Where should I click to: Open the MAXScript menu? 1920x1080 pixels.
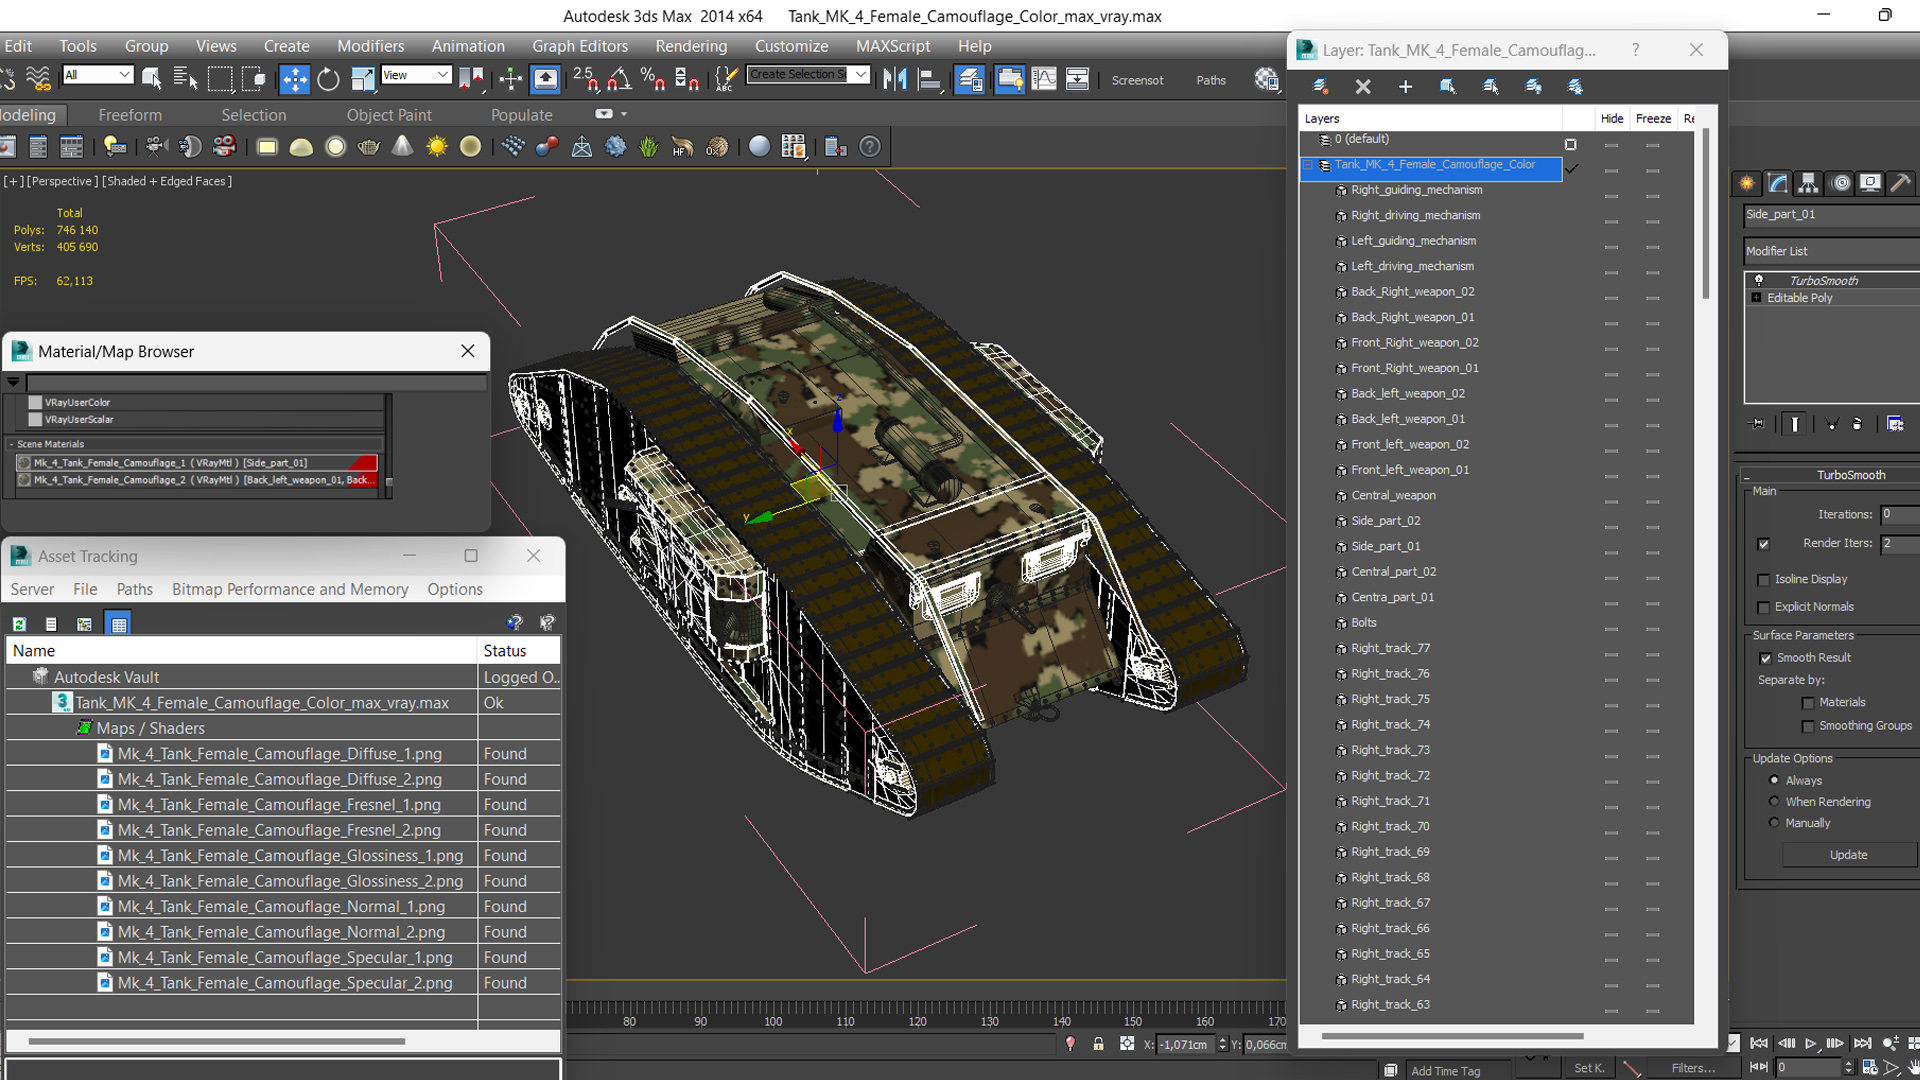point(893,46)
